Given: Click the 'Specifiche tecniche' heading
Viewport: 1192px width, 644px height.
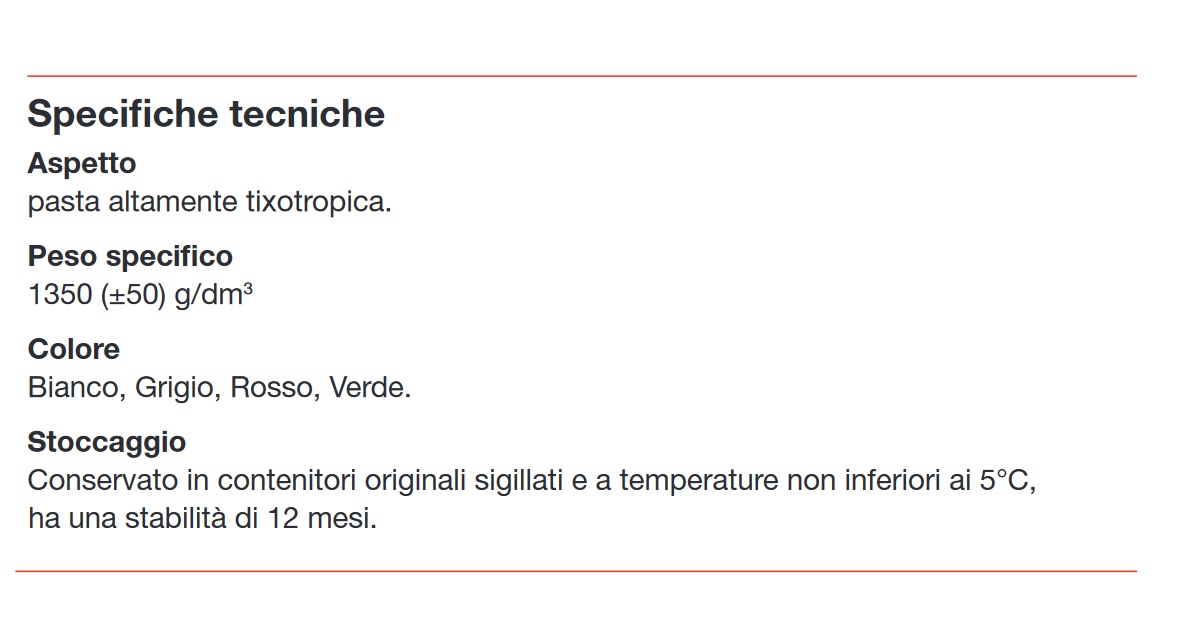Looking at the screenshot, I should tap(206, 115).
